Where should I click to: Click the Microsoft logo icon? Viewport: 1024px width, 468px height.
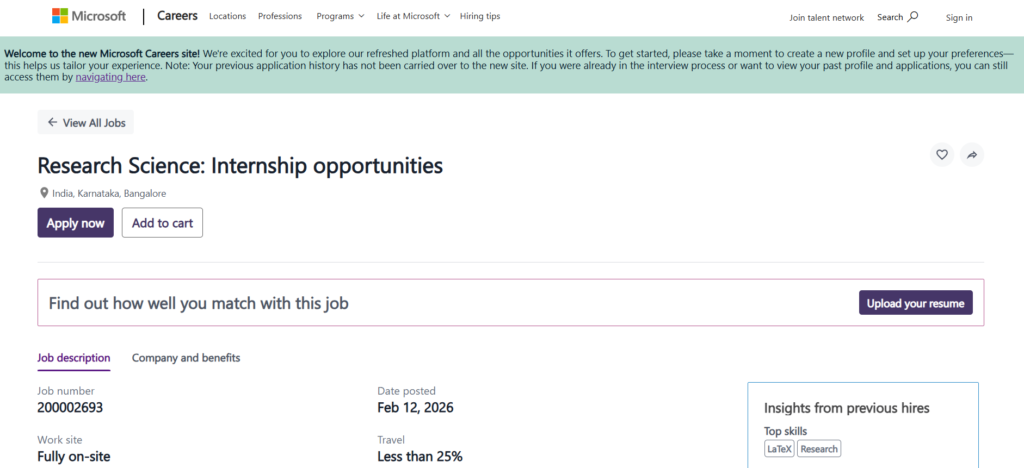click(60, 16)
